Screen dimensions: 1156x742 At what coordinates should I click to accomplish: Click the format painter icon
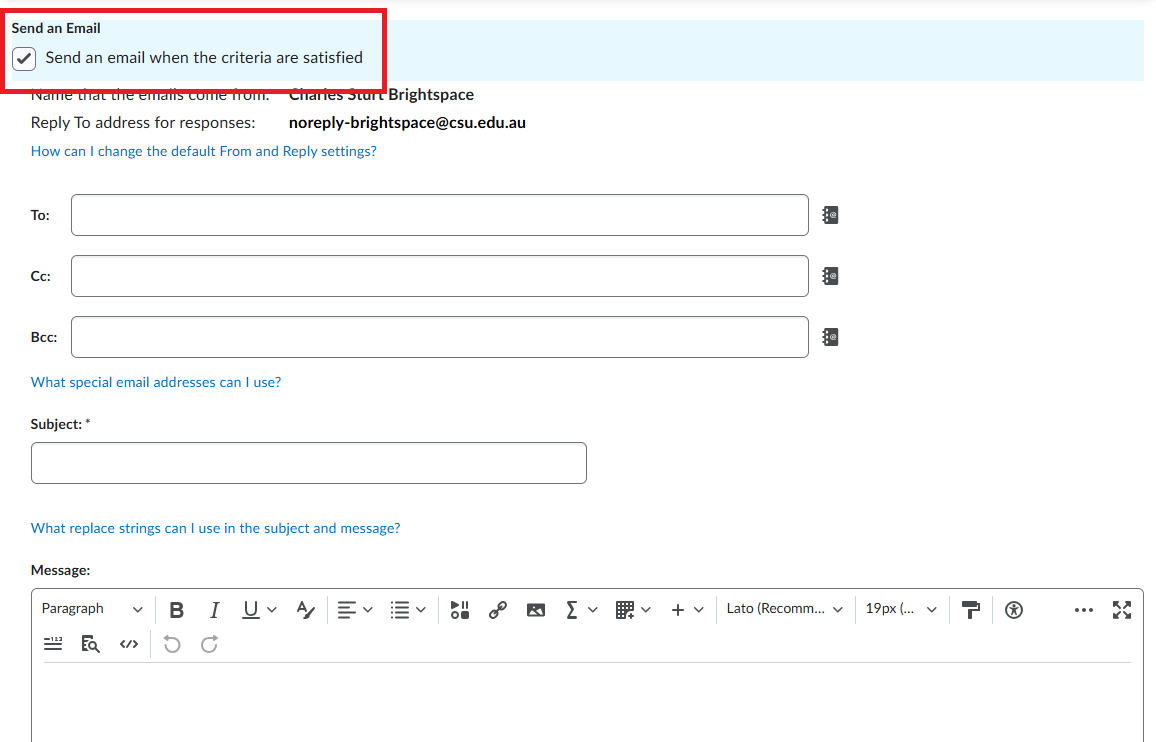point(970,610)
